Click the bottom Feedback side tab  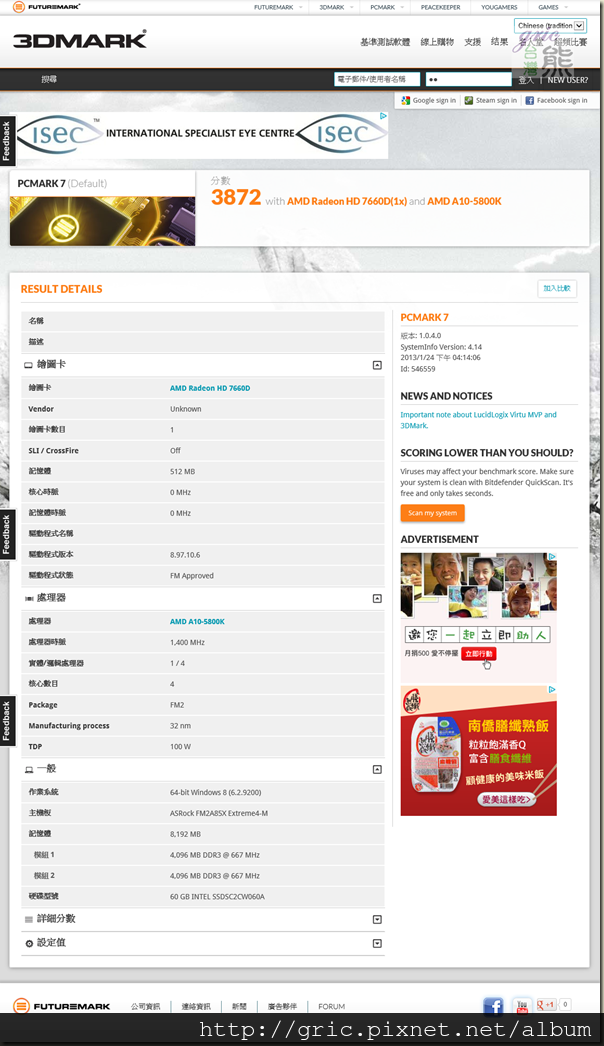pos(7,721)
